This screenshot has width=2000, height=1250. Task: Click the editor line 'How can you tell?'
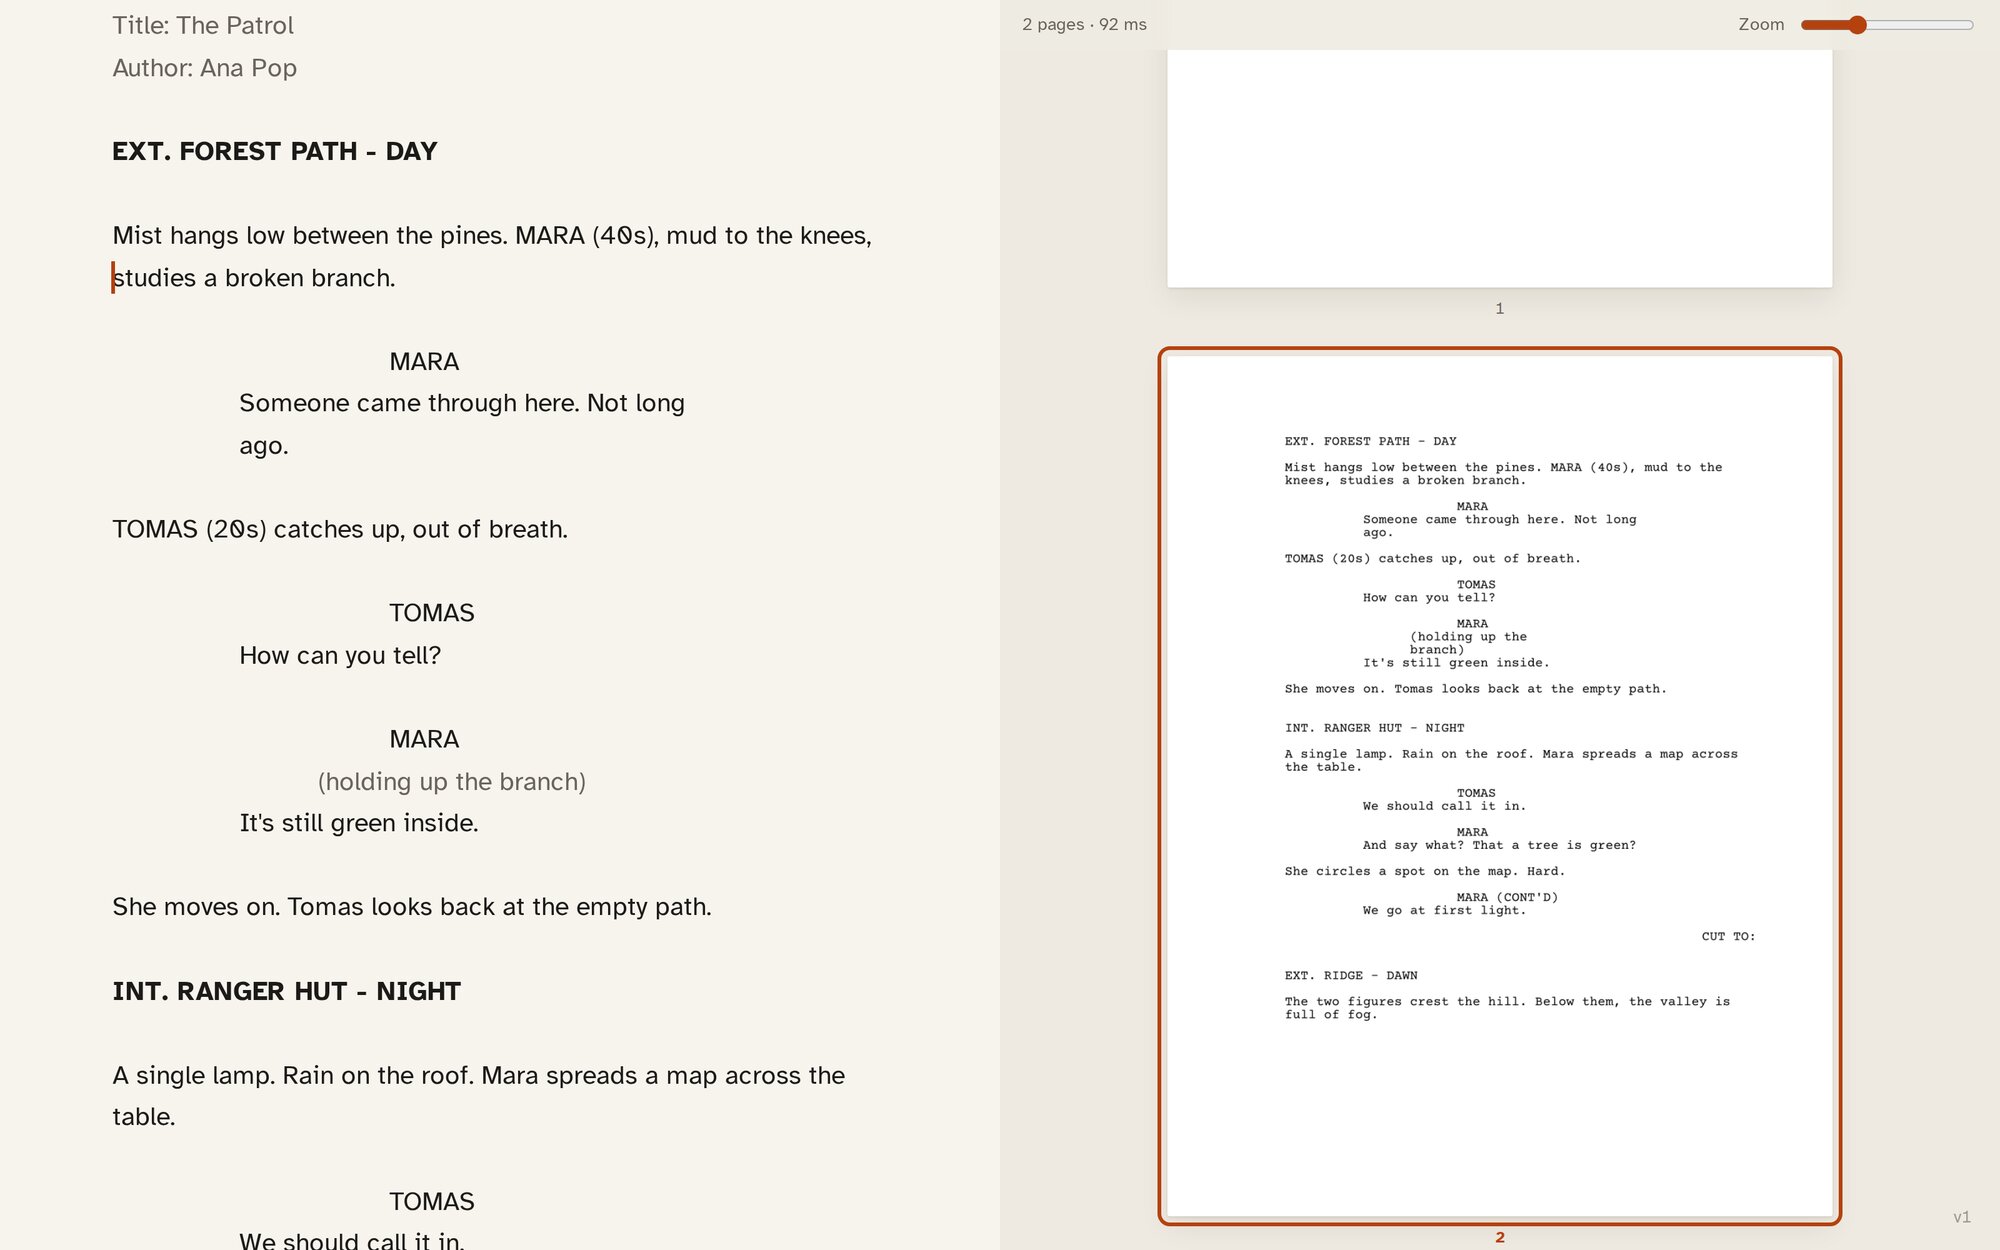click(x=340, y=655)
